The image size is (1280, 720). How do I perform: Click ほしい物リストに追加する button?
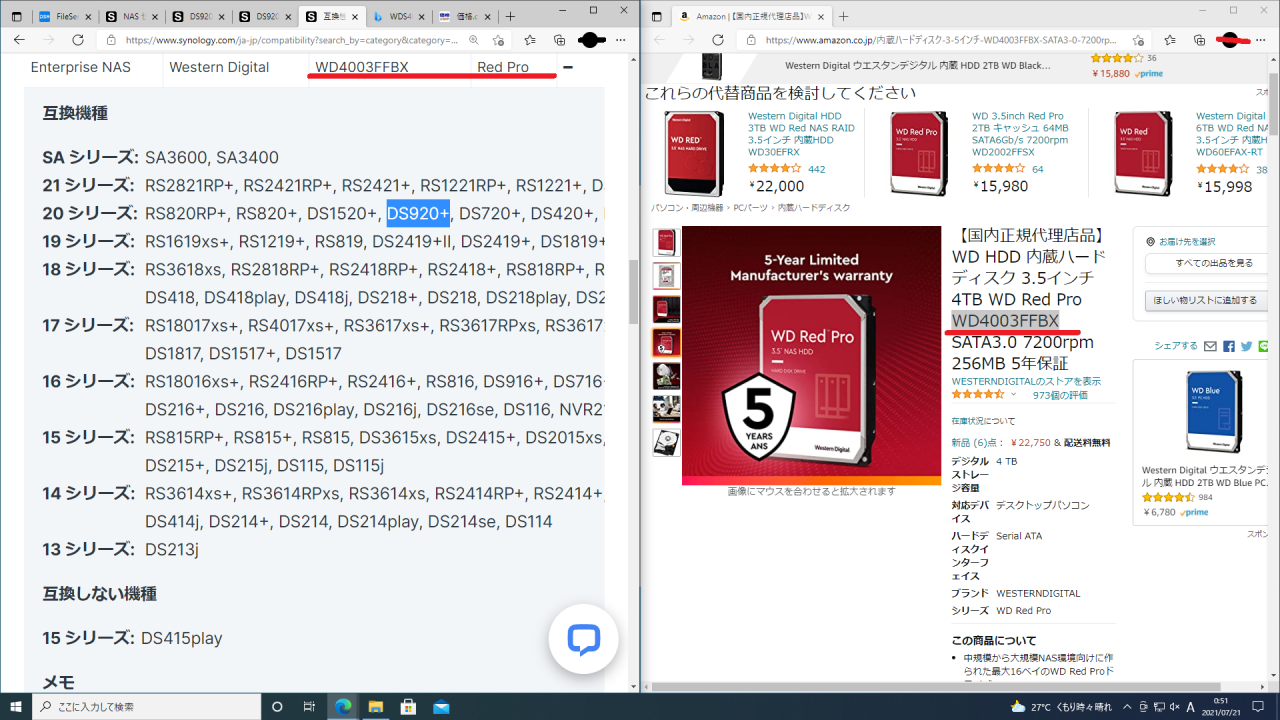click(x=1205, y=300)
